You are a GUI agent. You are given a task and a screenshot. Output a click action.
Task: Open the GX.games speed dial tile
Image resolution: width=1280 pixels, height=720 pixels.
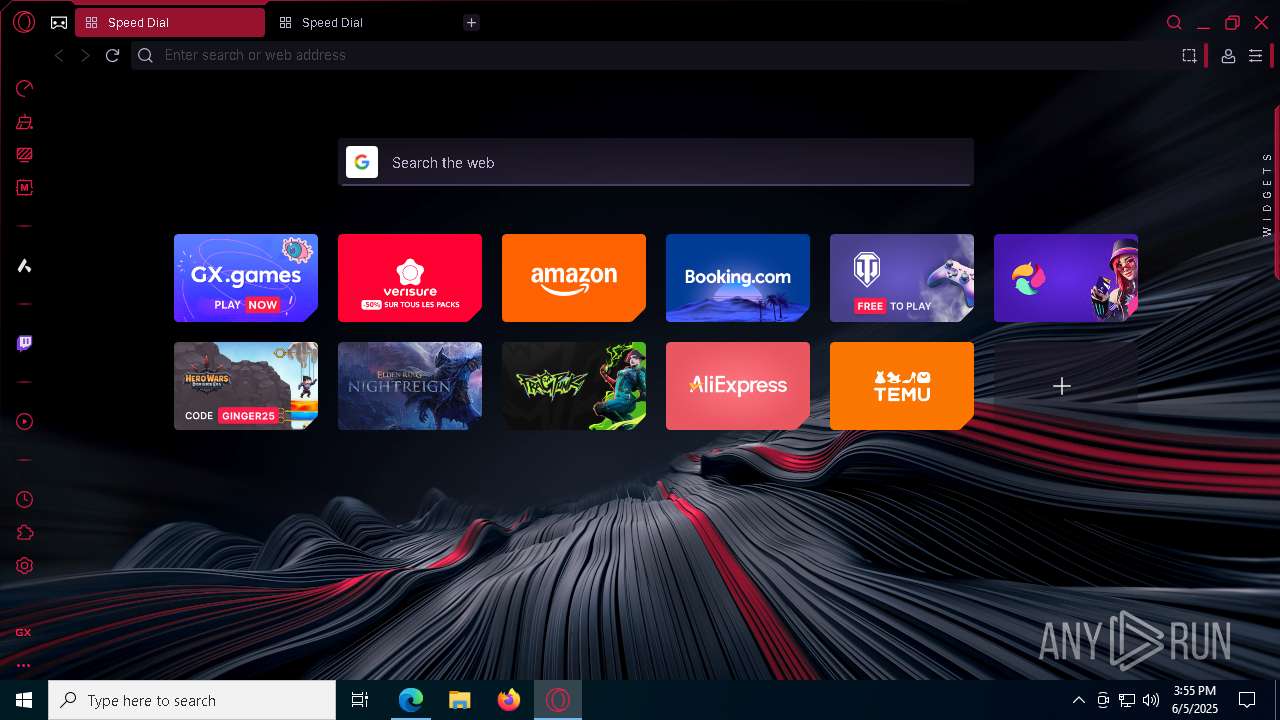point(246,278)
